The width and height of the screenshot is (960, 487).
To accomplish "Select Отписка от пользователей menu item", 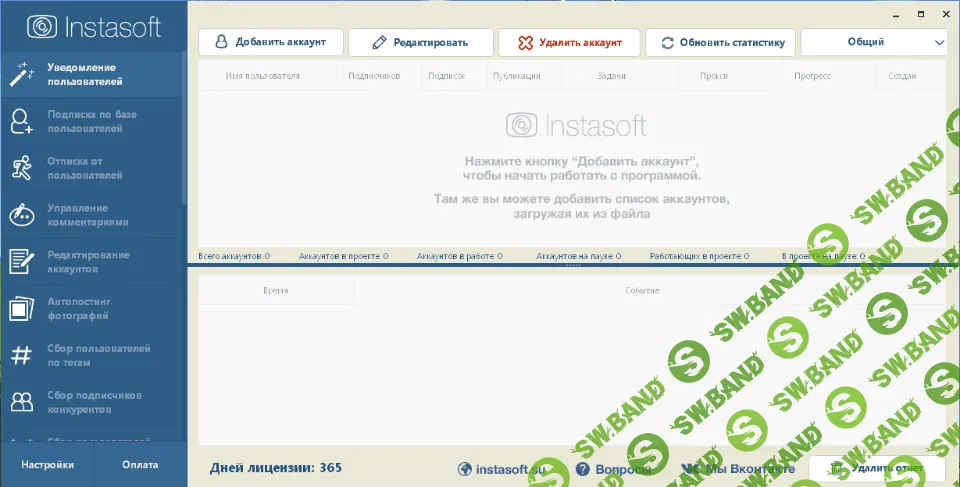I will point(92,168).
